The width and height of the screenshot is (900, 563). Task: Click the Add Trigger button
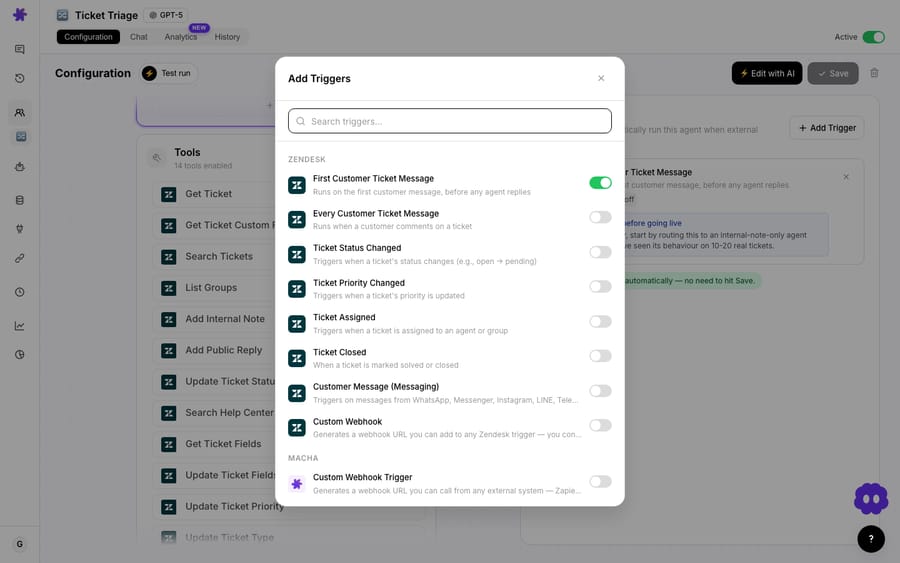[x=827, y=128]
